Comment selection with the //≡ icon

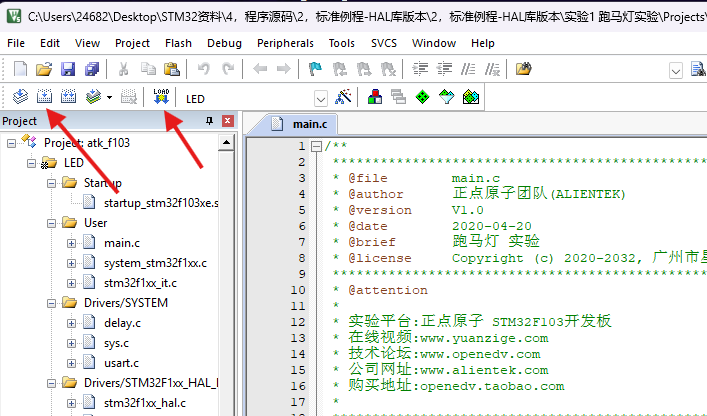468,69
